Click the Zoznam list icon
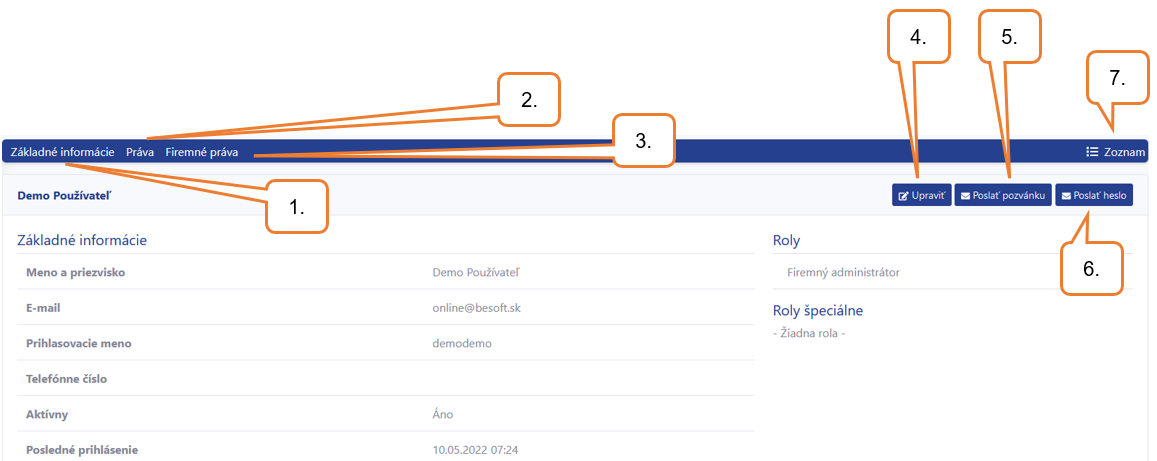Viewport: 1157px width, 461px height. 1093,153
